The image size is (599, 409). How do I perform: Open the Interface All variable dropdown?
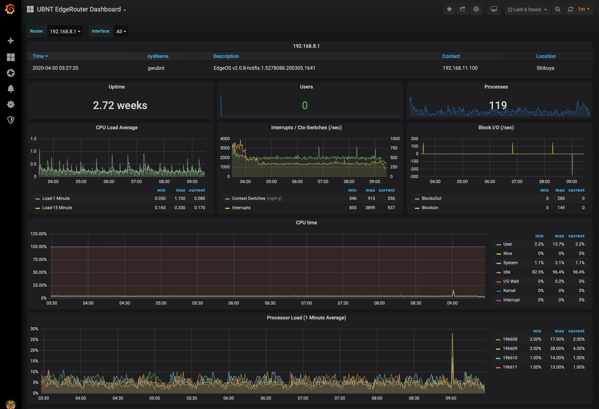pyautogui.click(x=121, y=31)
